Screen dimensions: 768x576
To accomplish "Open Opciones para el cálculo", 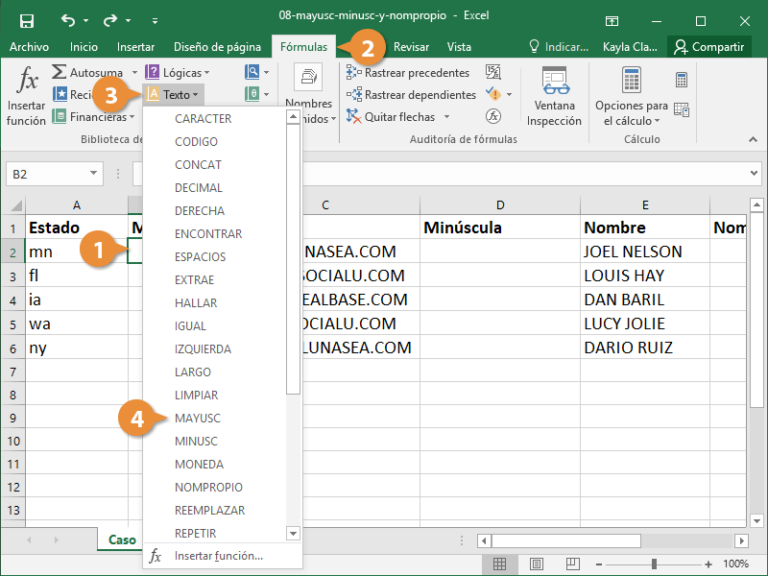I will point(631,96).
